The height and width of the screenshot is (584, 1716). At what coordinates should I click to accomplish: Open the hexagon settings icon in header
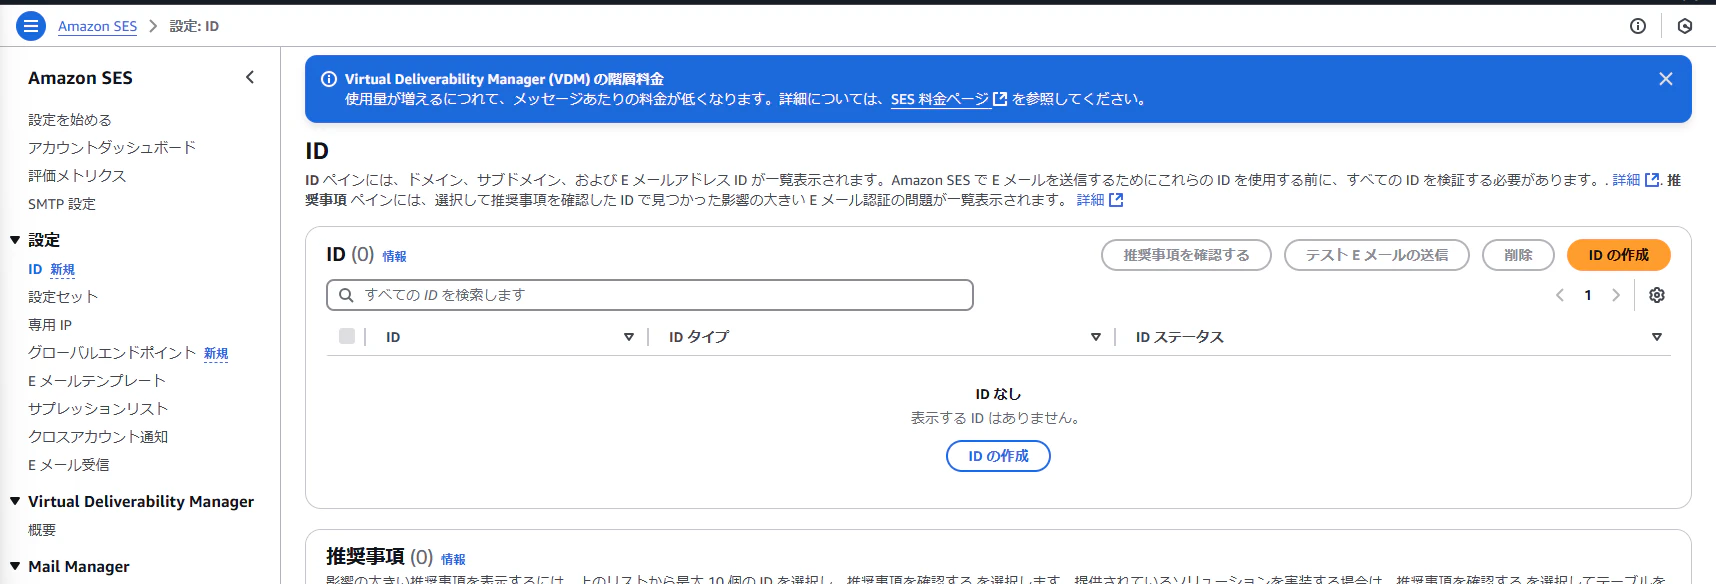(1685, 26)
